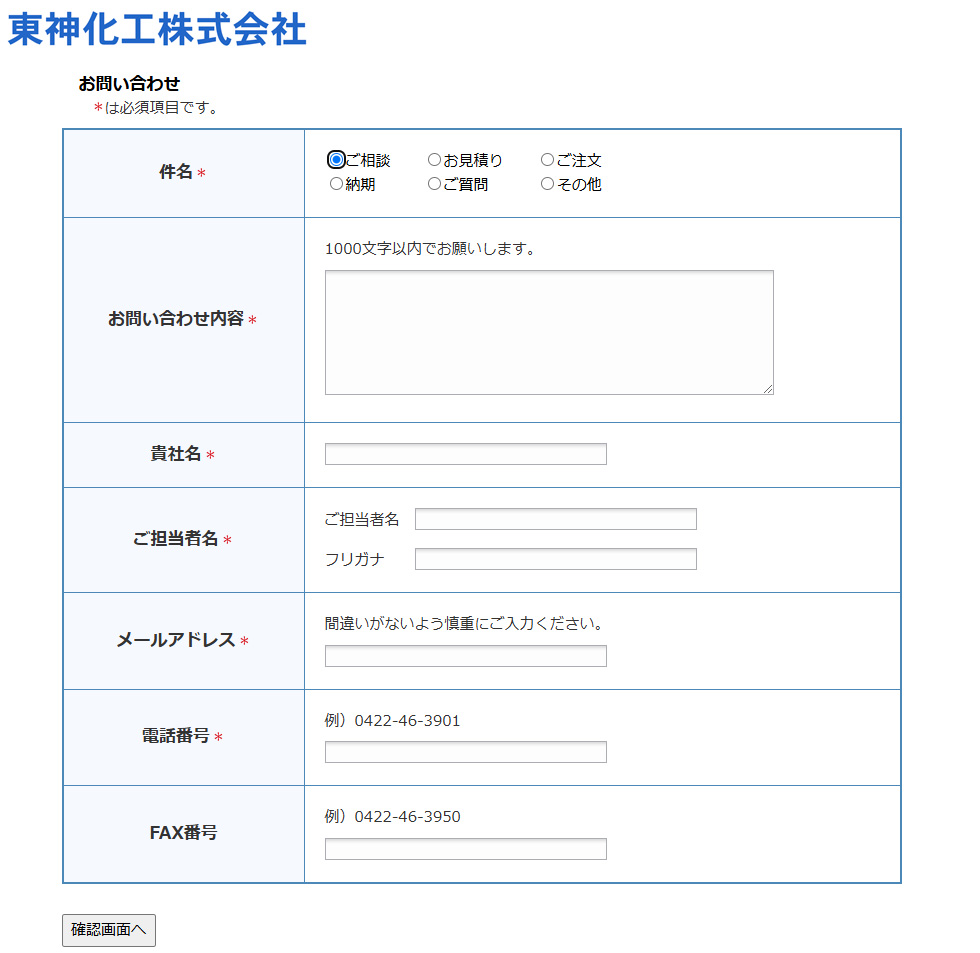Viewport: 980px width, 953px height.
Task: Click the 東神化工株式会社 heading
Action: [x=157, y=29]
